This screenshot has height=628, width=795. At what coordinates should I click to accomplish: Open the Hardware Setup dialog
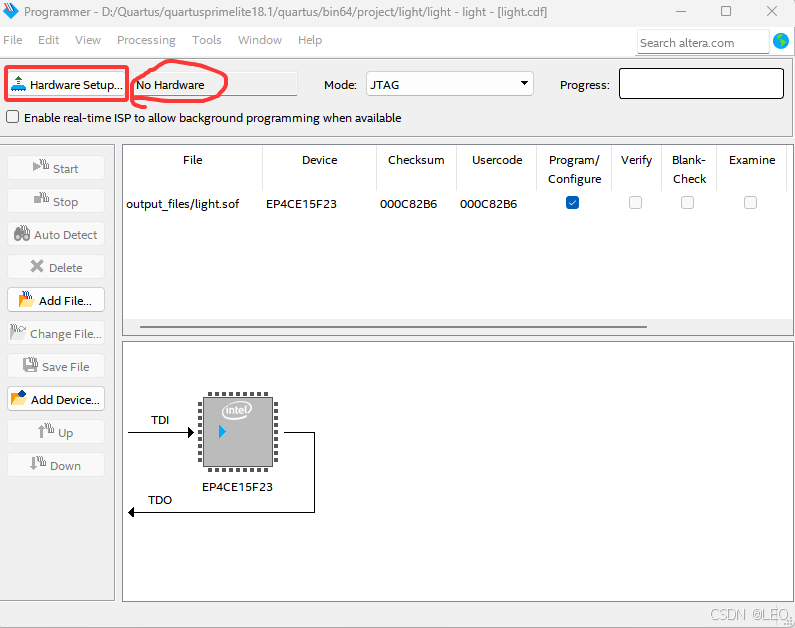pos(66,85)
